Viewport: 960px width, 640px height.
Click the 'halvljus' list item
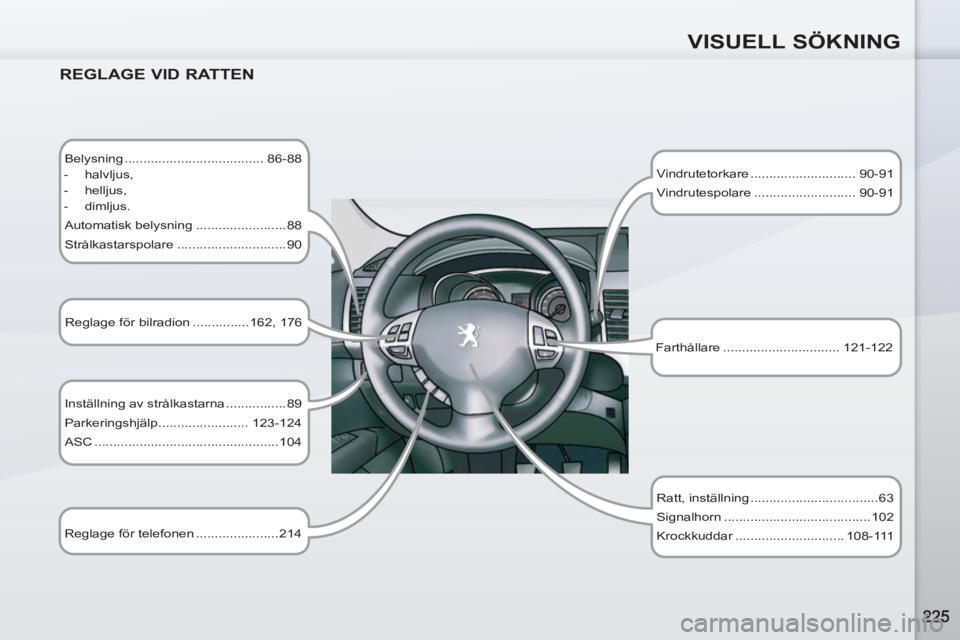coord(108,175)
